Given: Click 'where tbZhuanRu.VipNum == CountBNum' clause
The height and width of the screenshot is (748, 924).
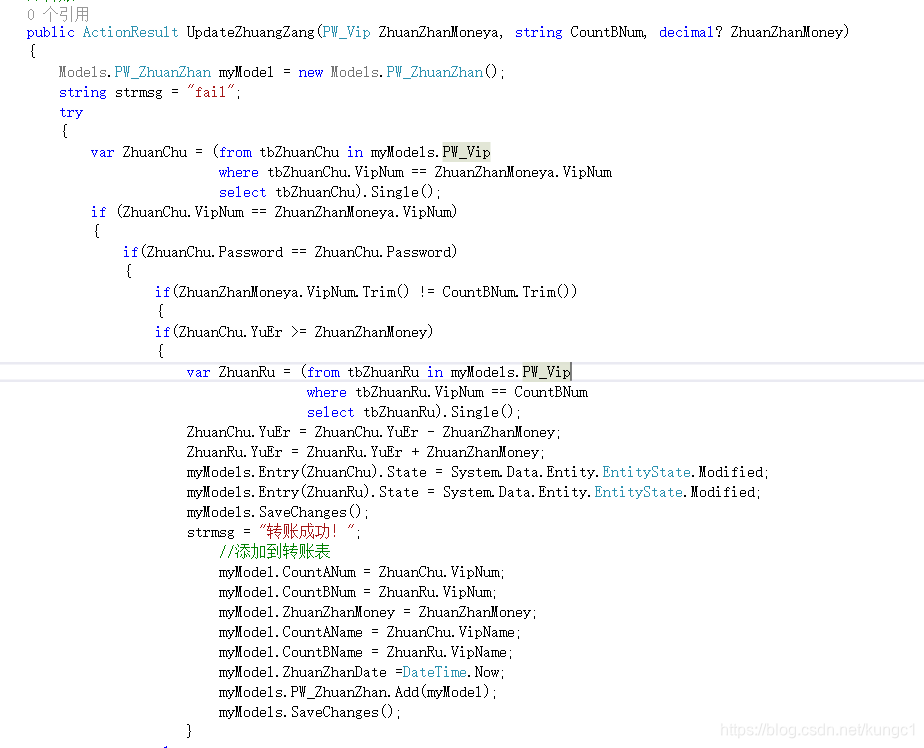Looking at the screenshot, I should (447, 392).
